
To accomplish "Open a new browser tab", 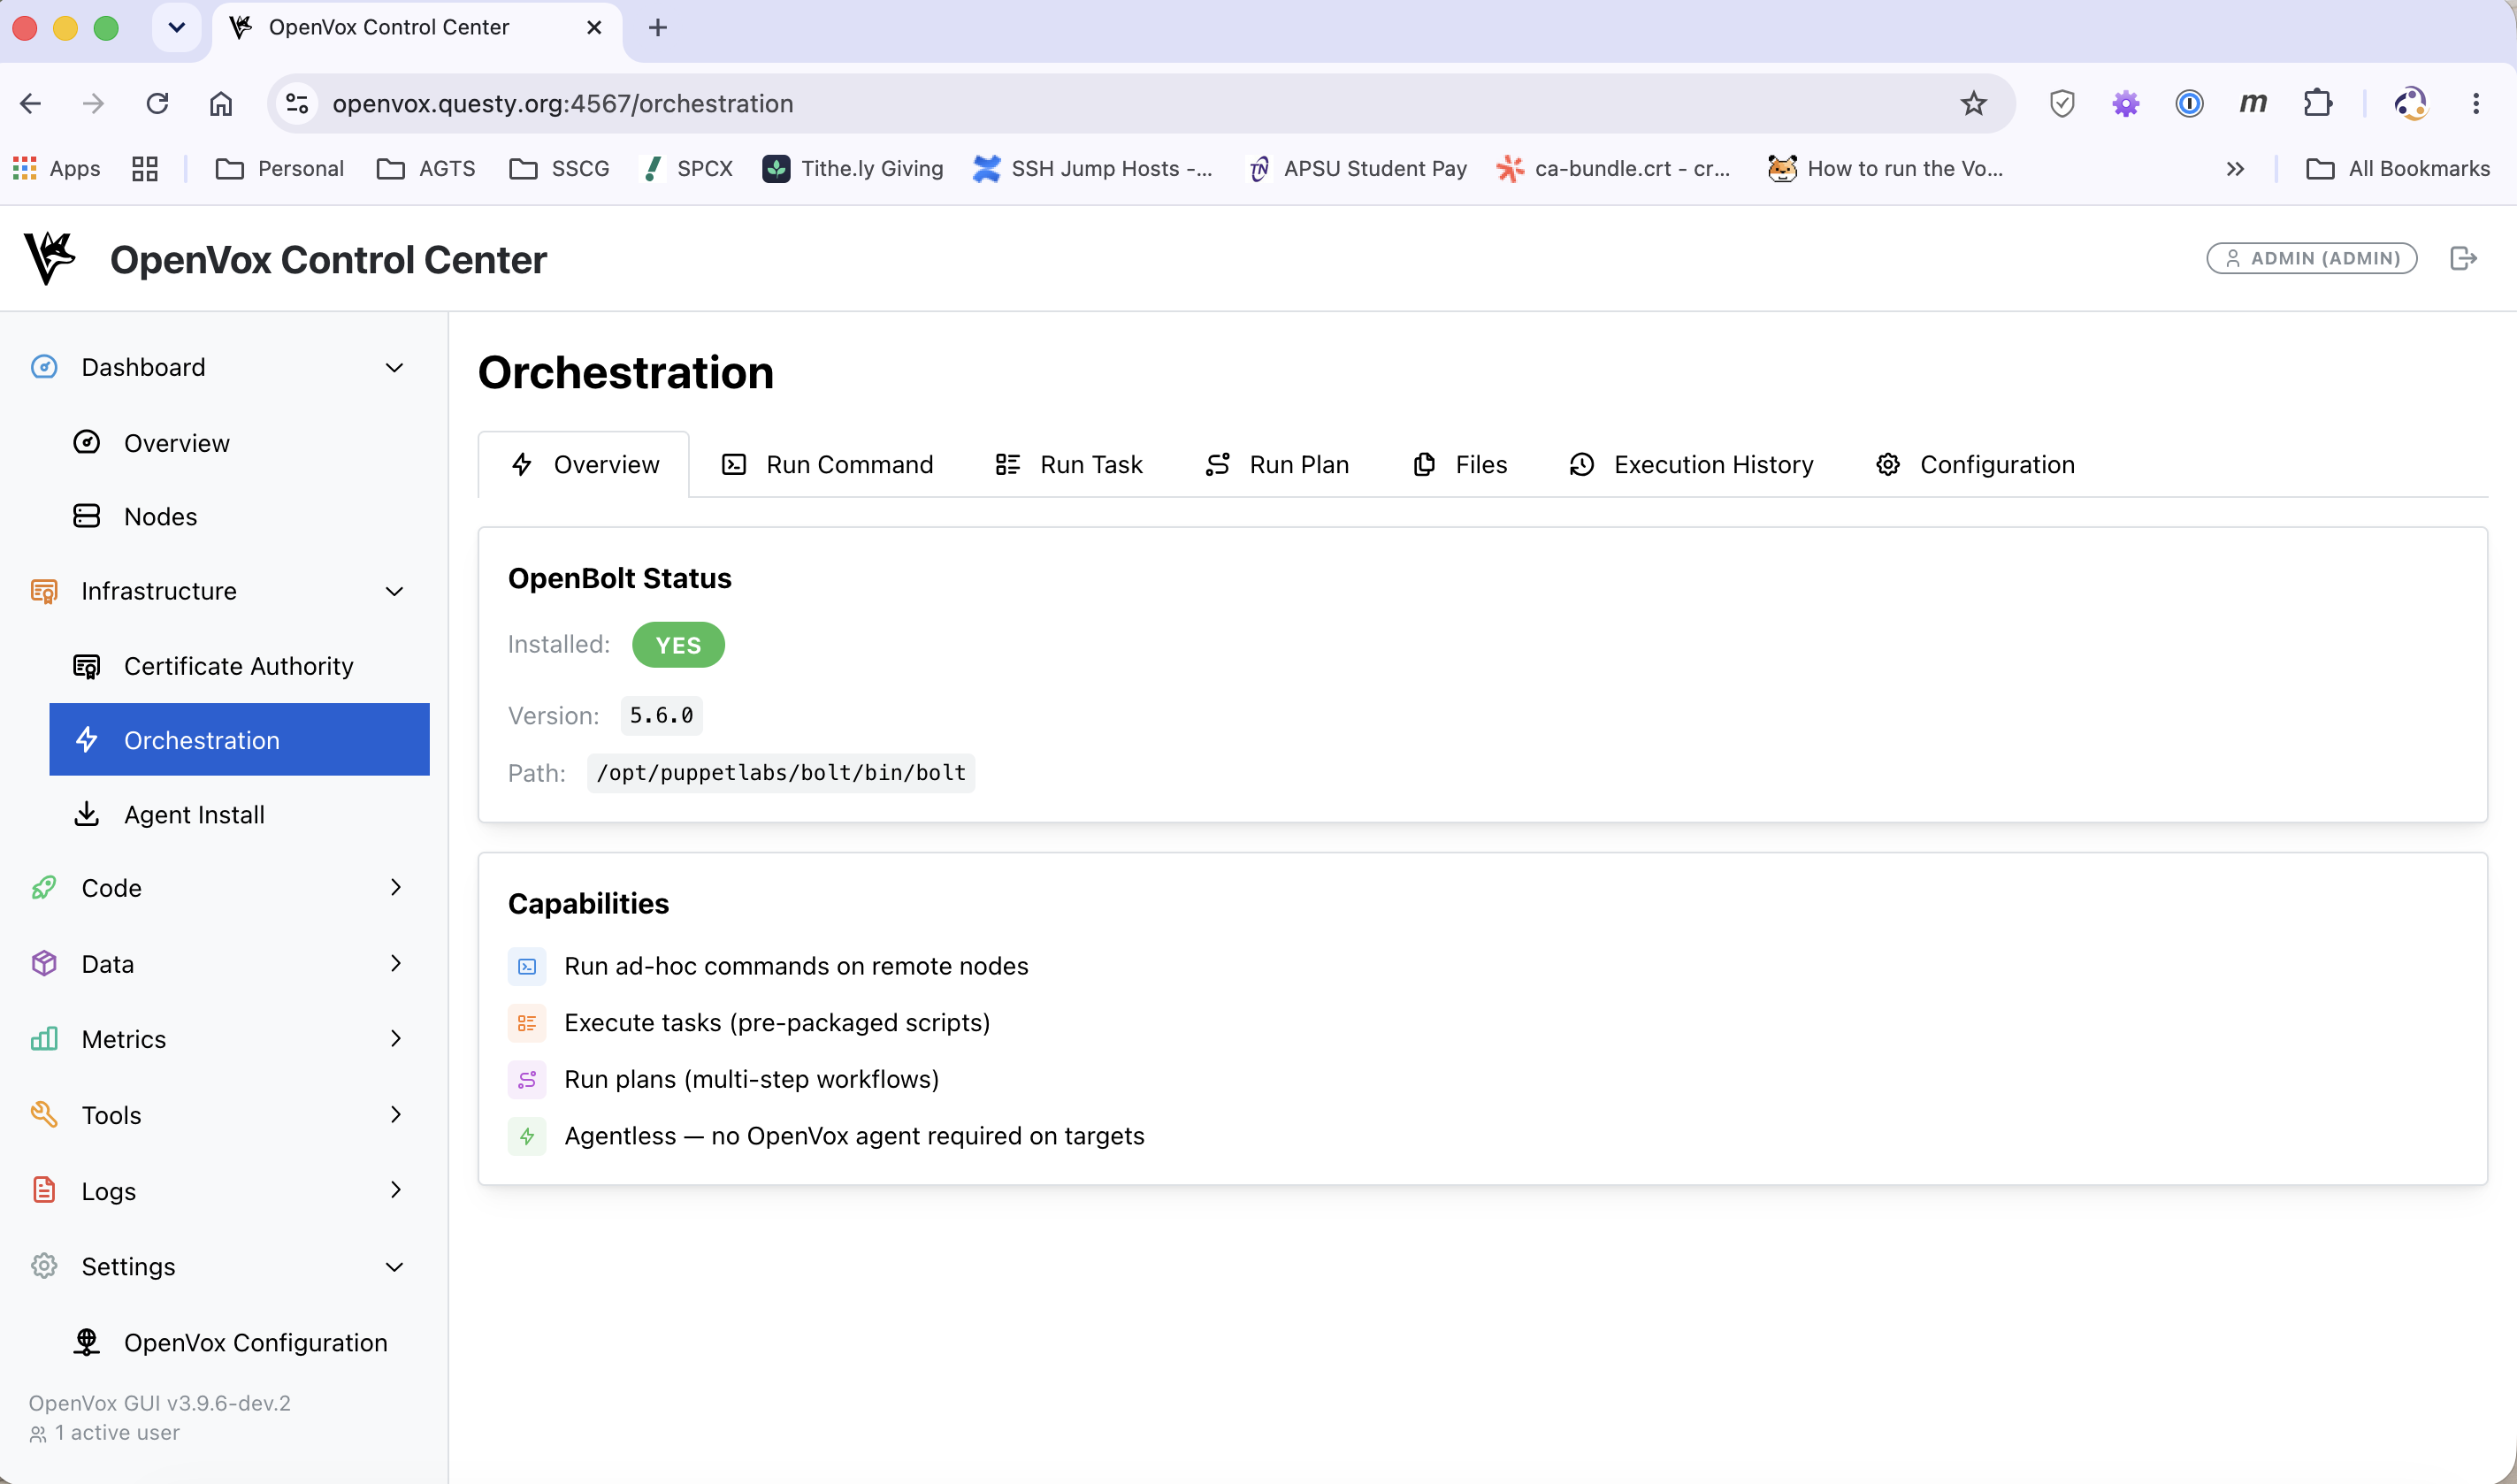I will (x=657, y=27).
